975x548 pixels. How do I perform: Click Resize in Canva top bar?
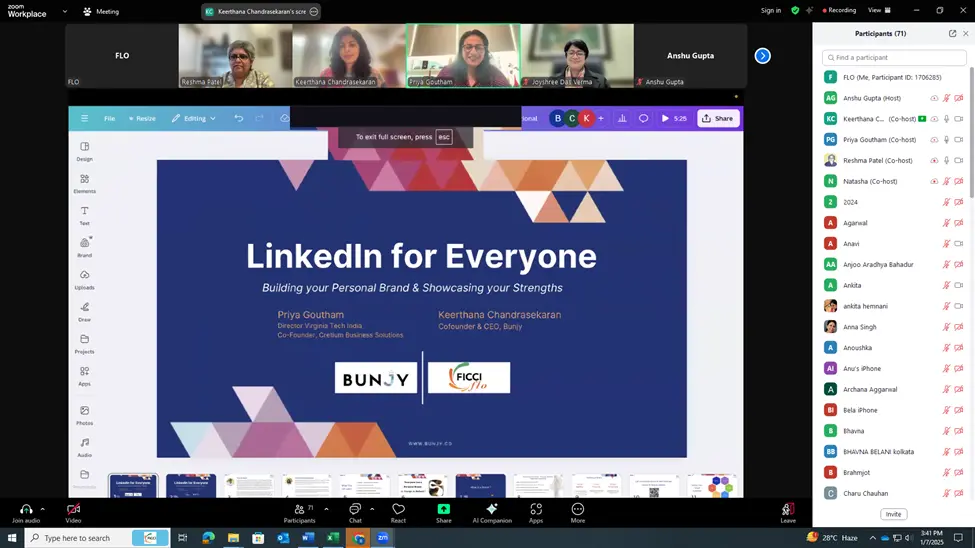(142, 118)
